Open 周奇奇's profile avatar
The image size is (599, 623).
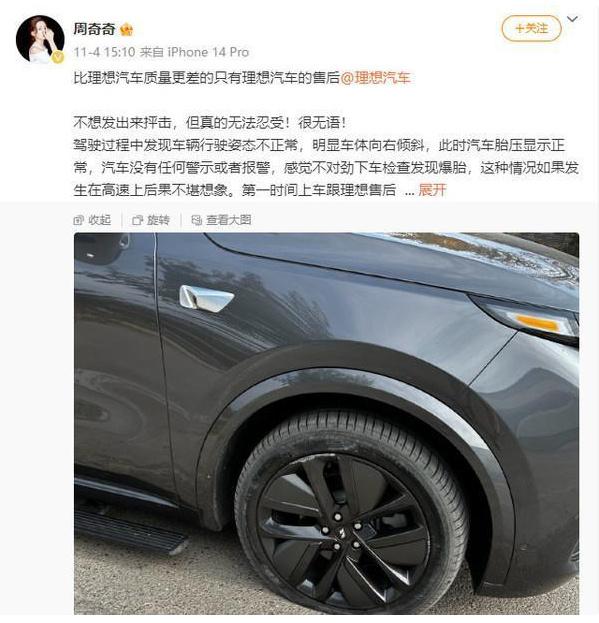pyautogui.click(x=40, y=39)
